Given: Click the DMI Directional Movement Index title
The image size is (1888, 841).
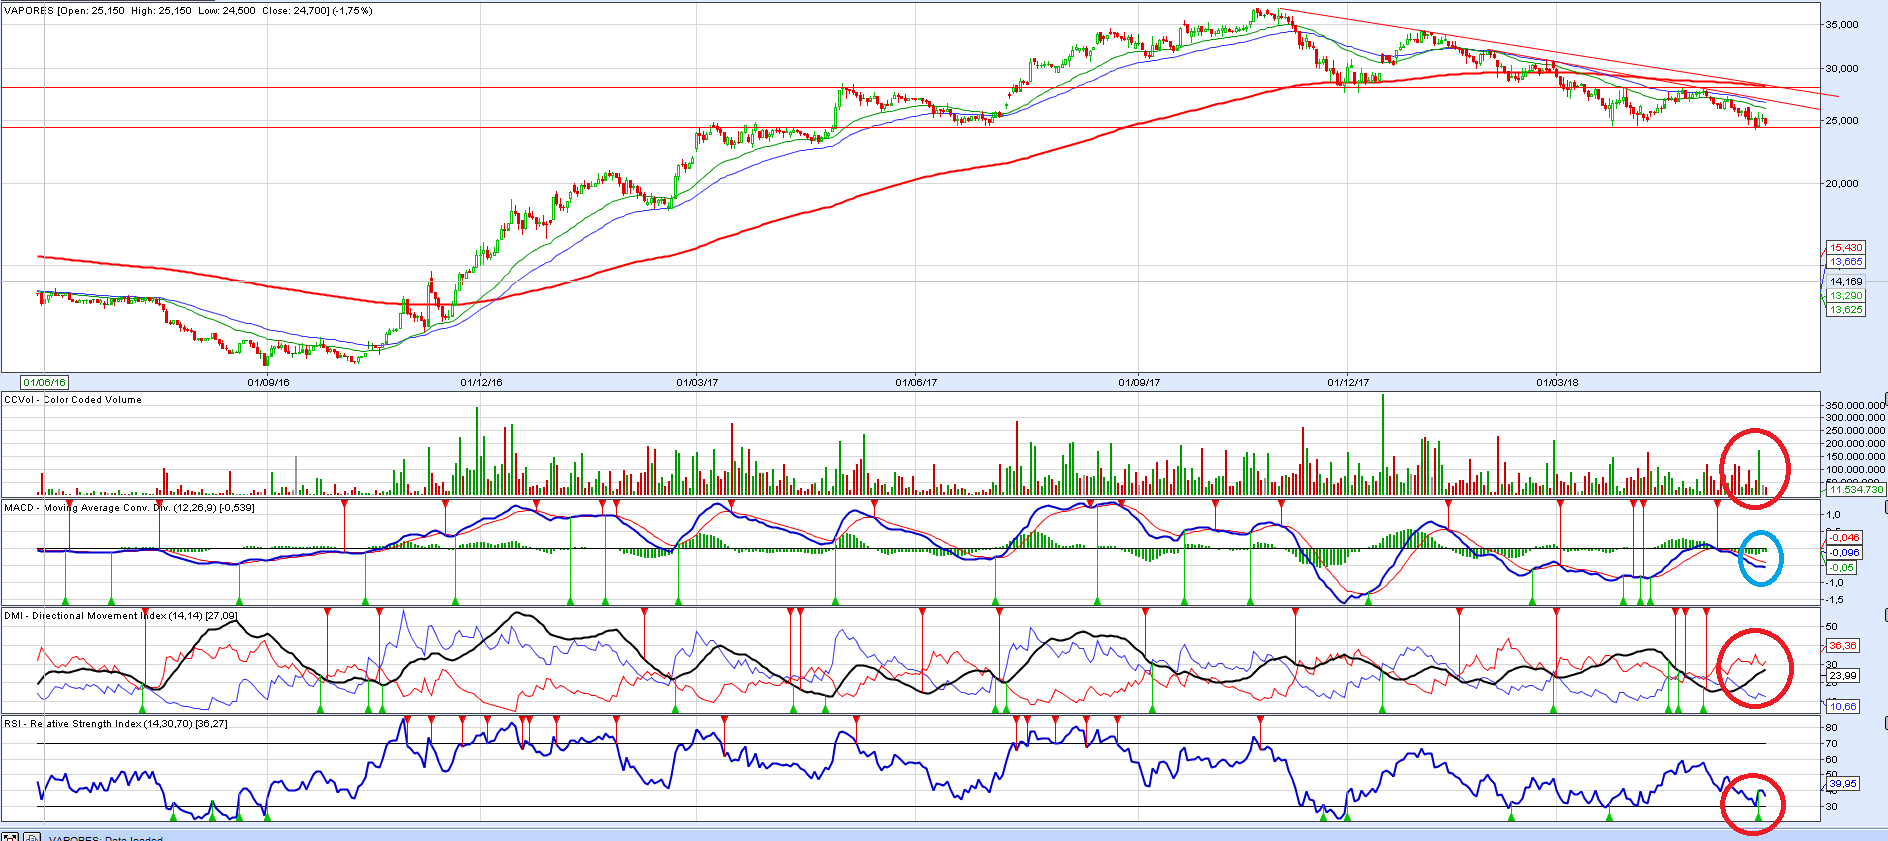Looking at the screenshot, I should click(120, 616).
